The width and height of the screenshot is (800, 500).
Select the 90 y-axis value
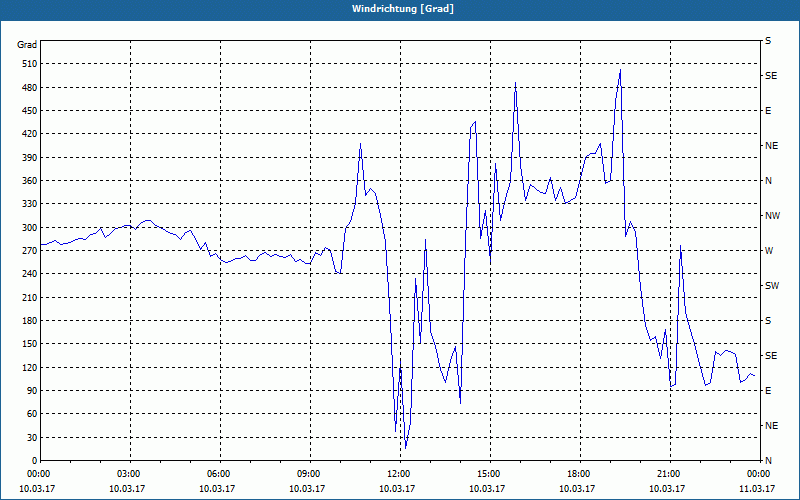[x=32, y=391]
